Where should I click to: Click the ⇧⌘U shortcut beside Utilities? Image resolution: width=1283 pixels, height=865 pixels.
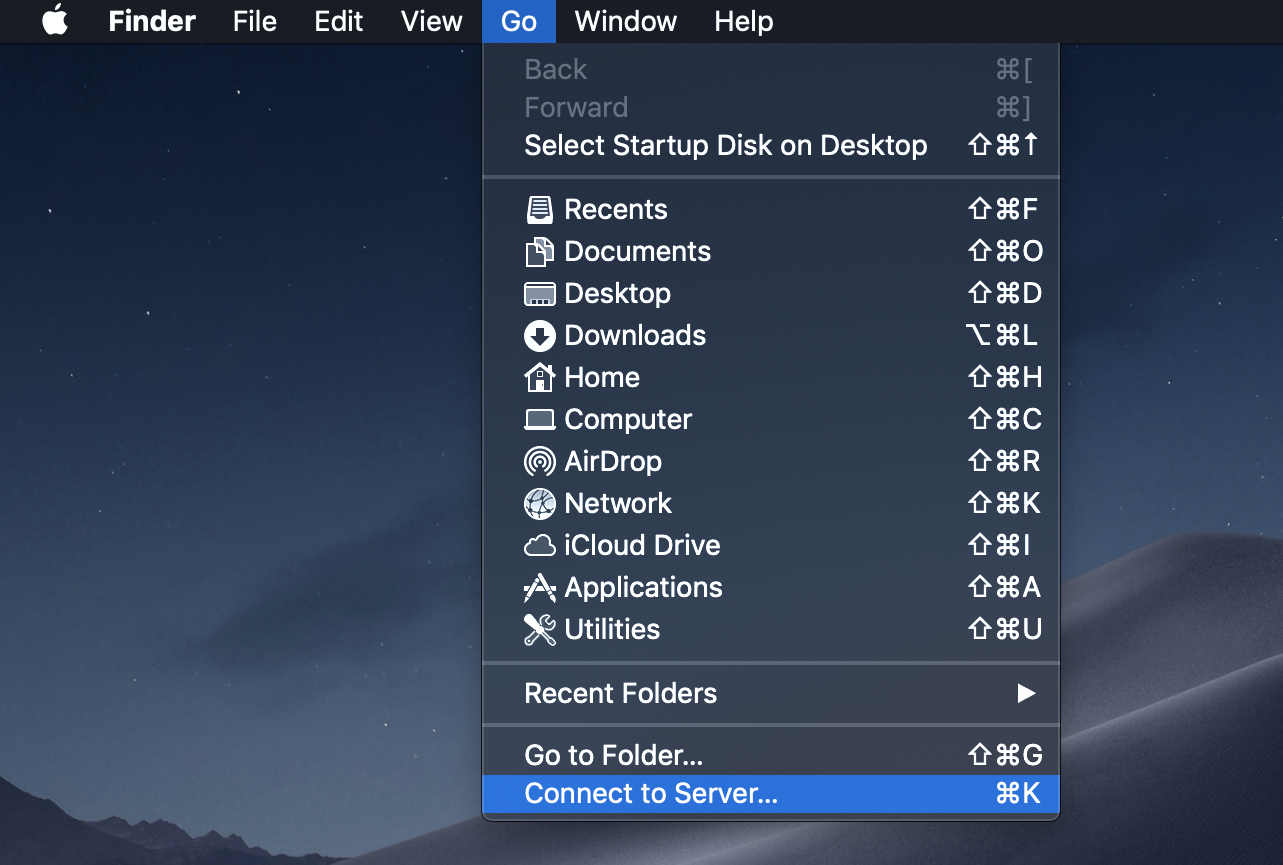(1005, 629)
